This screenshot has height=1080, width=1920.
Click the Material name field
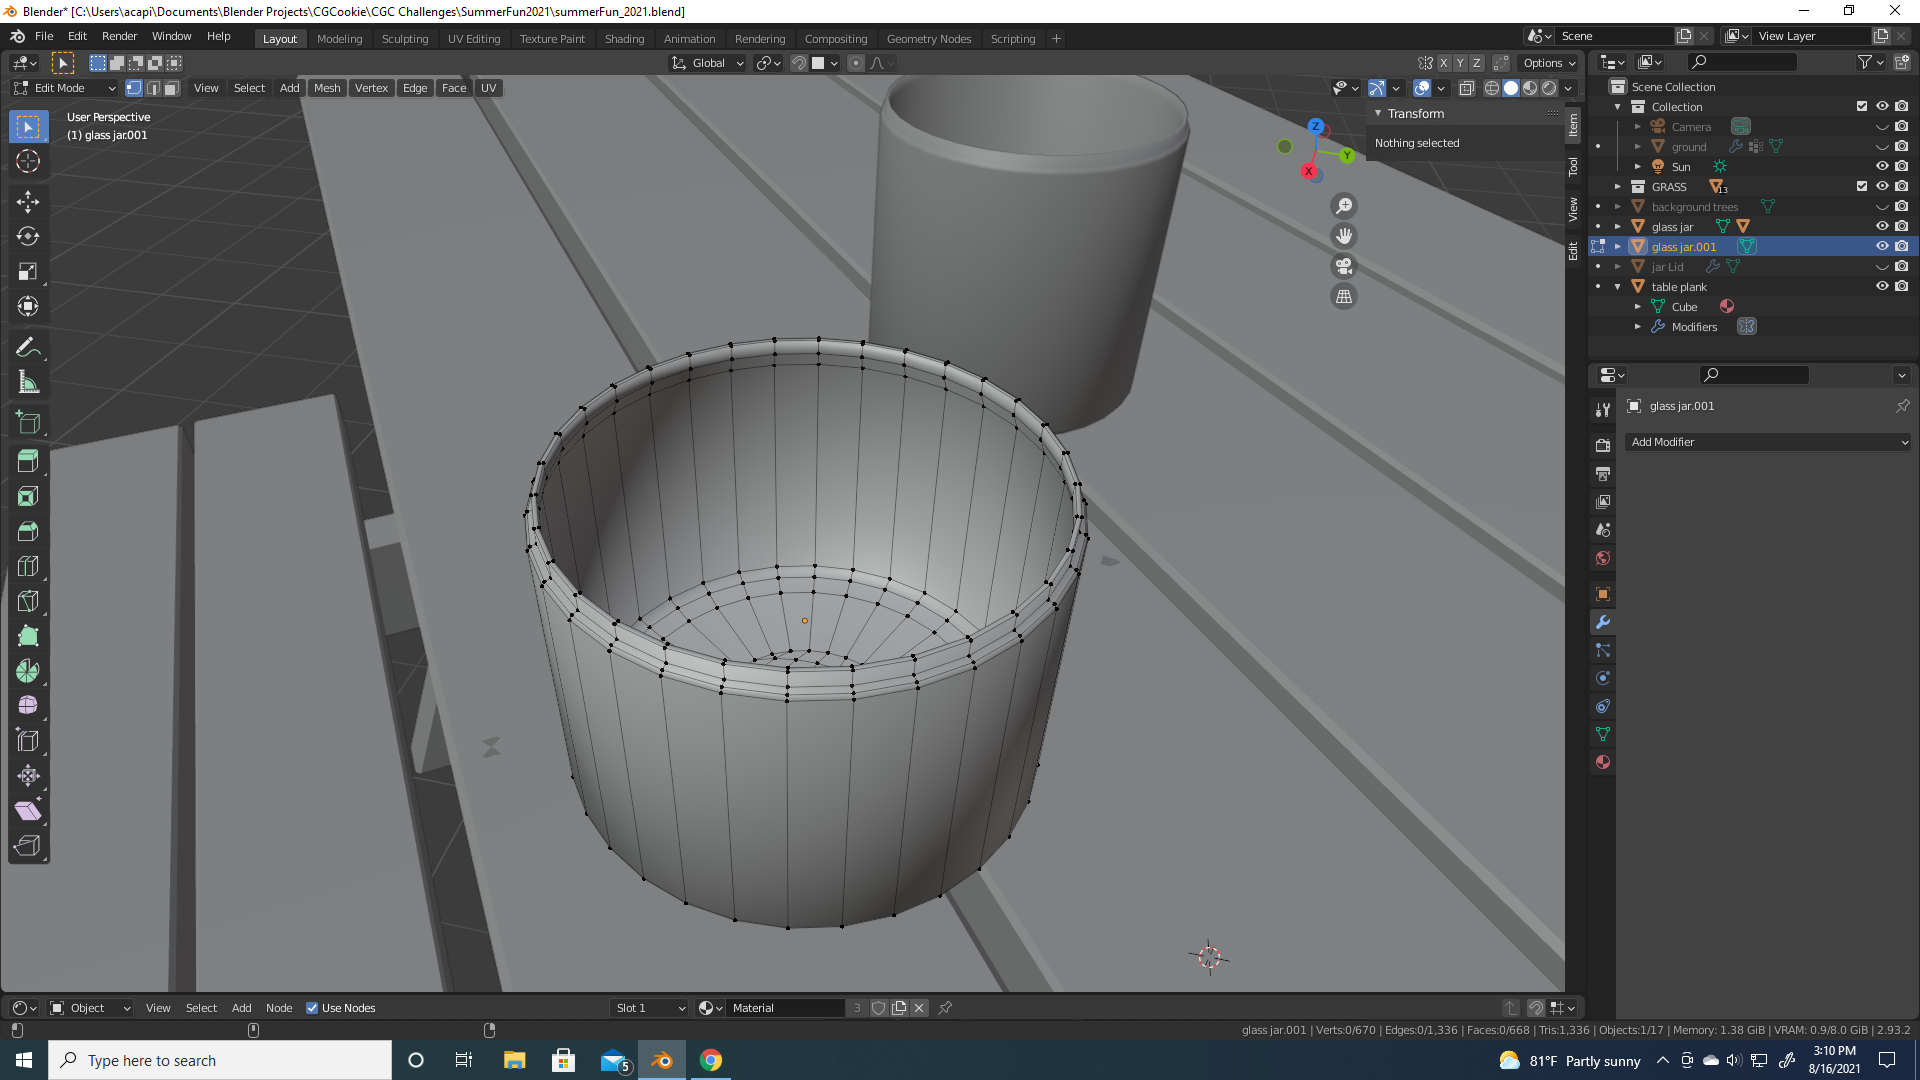tap(786, 1008)
